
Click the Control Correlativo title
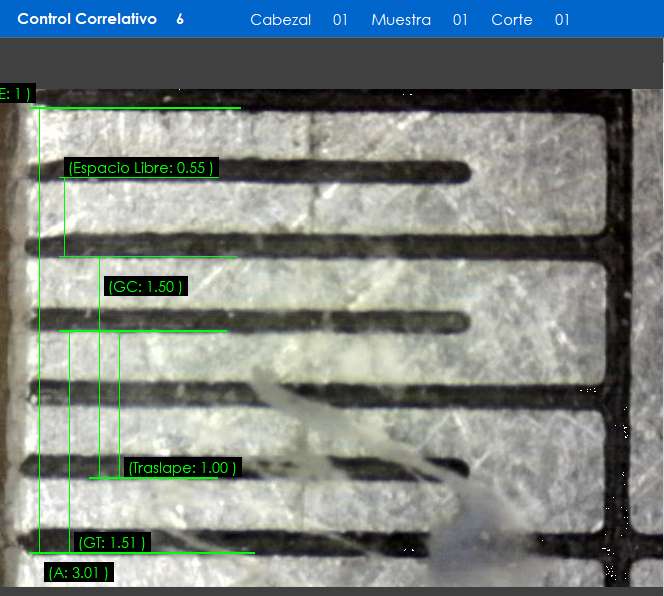pyautogui.click(x=87, y=19)
